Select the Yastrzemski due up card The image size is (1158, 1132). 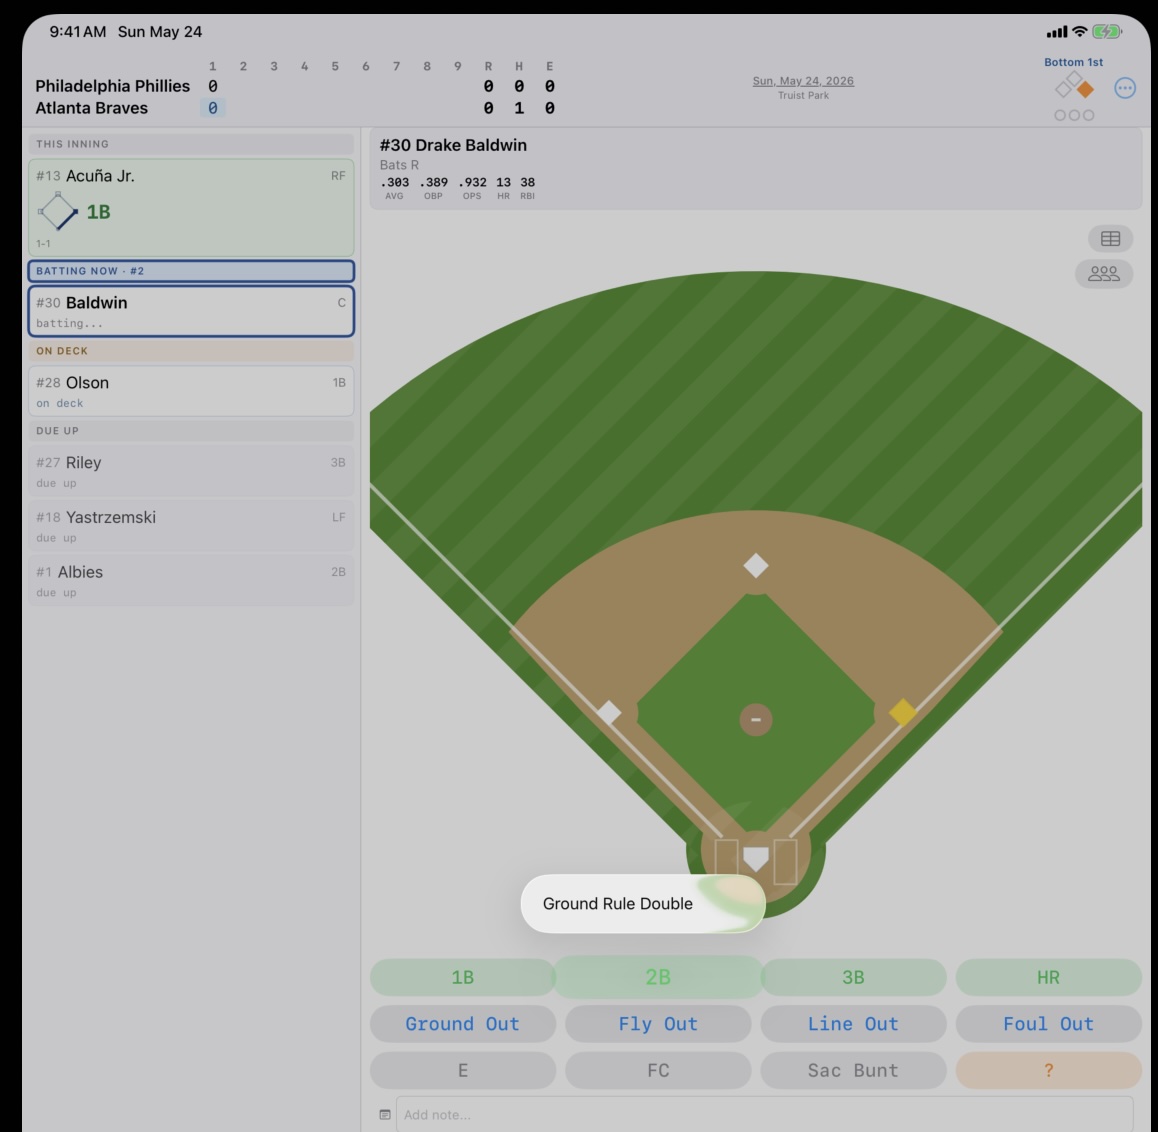pyautogui.click(x=191, y=526)
